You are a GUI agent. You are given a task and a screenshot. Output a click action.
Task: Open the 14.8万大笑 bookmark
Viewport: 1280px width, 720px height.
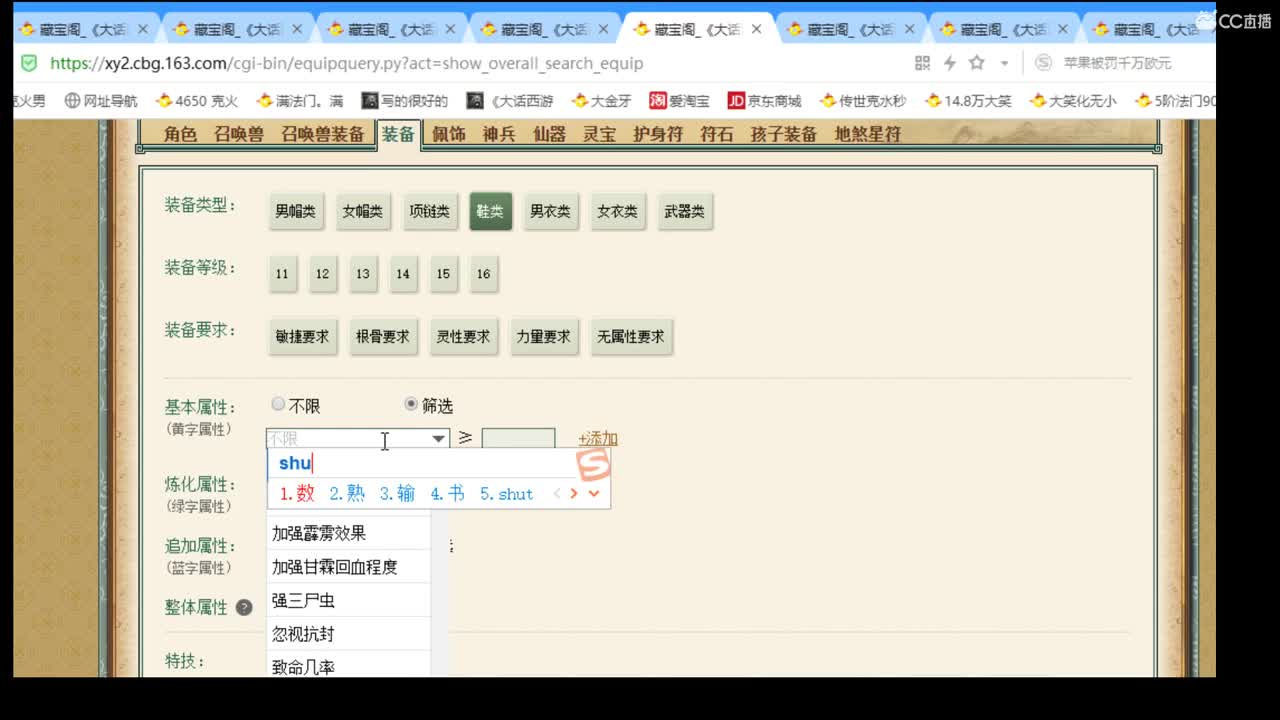point(969,100)
